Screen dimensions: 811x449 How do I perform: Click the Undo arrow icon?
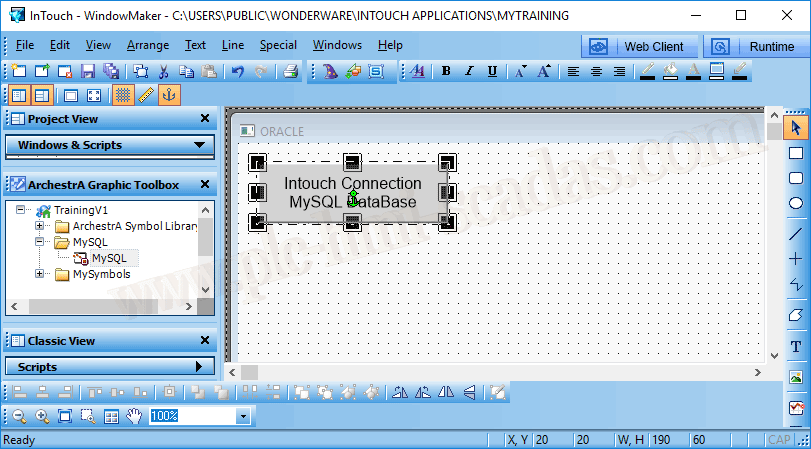238,71
